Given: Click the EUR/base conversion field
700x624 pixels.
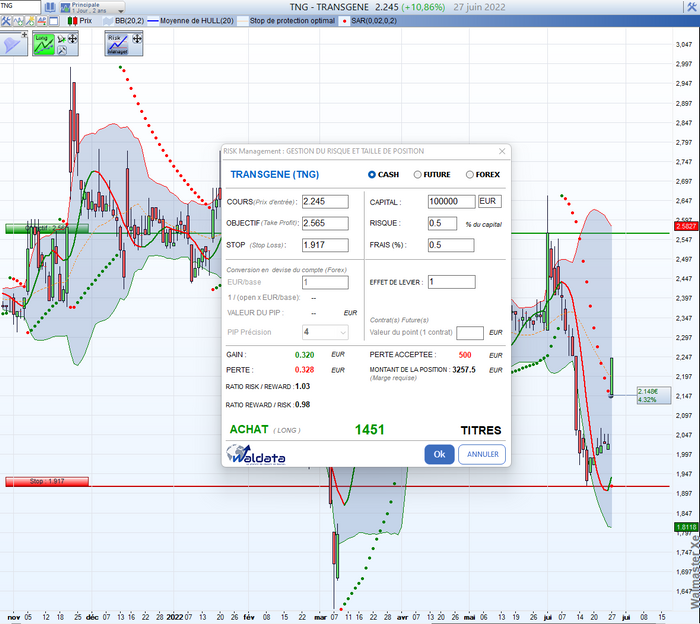Looking at the screenshot, I should click(325, 283).
